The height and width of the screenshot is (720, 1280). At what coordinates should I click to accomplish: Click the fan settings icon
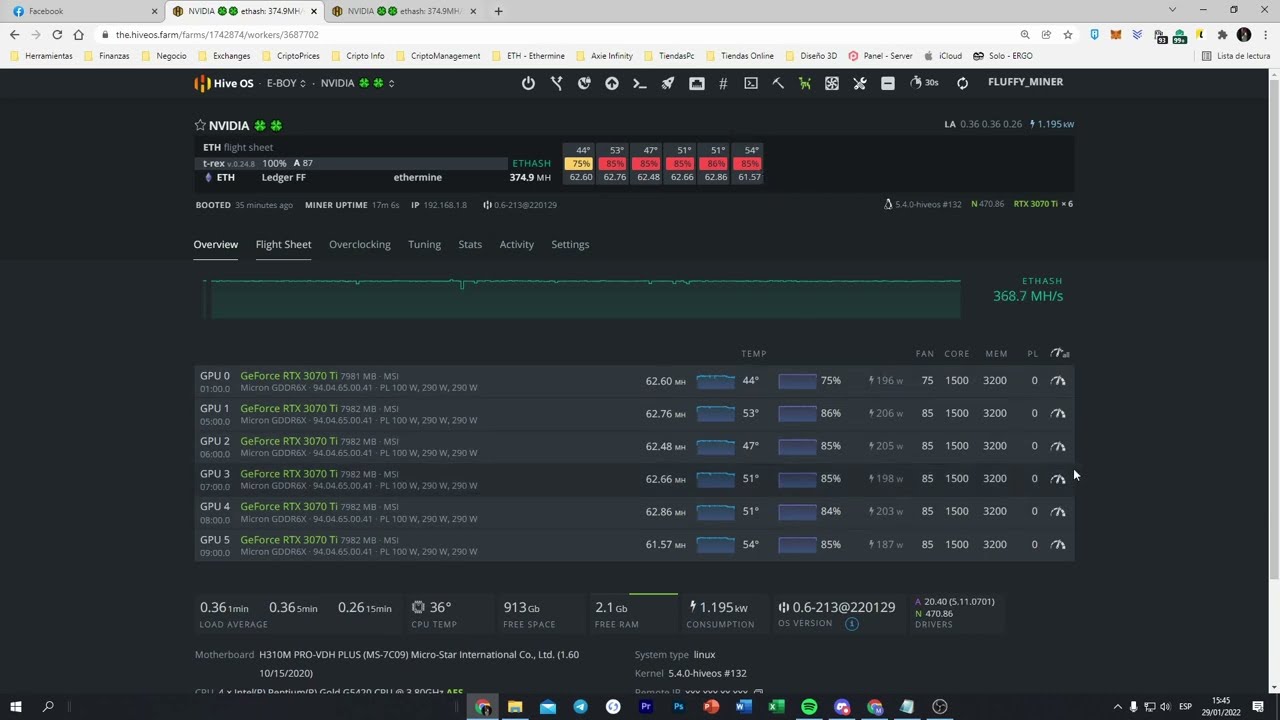point(832,83)
